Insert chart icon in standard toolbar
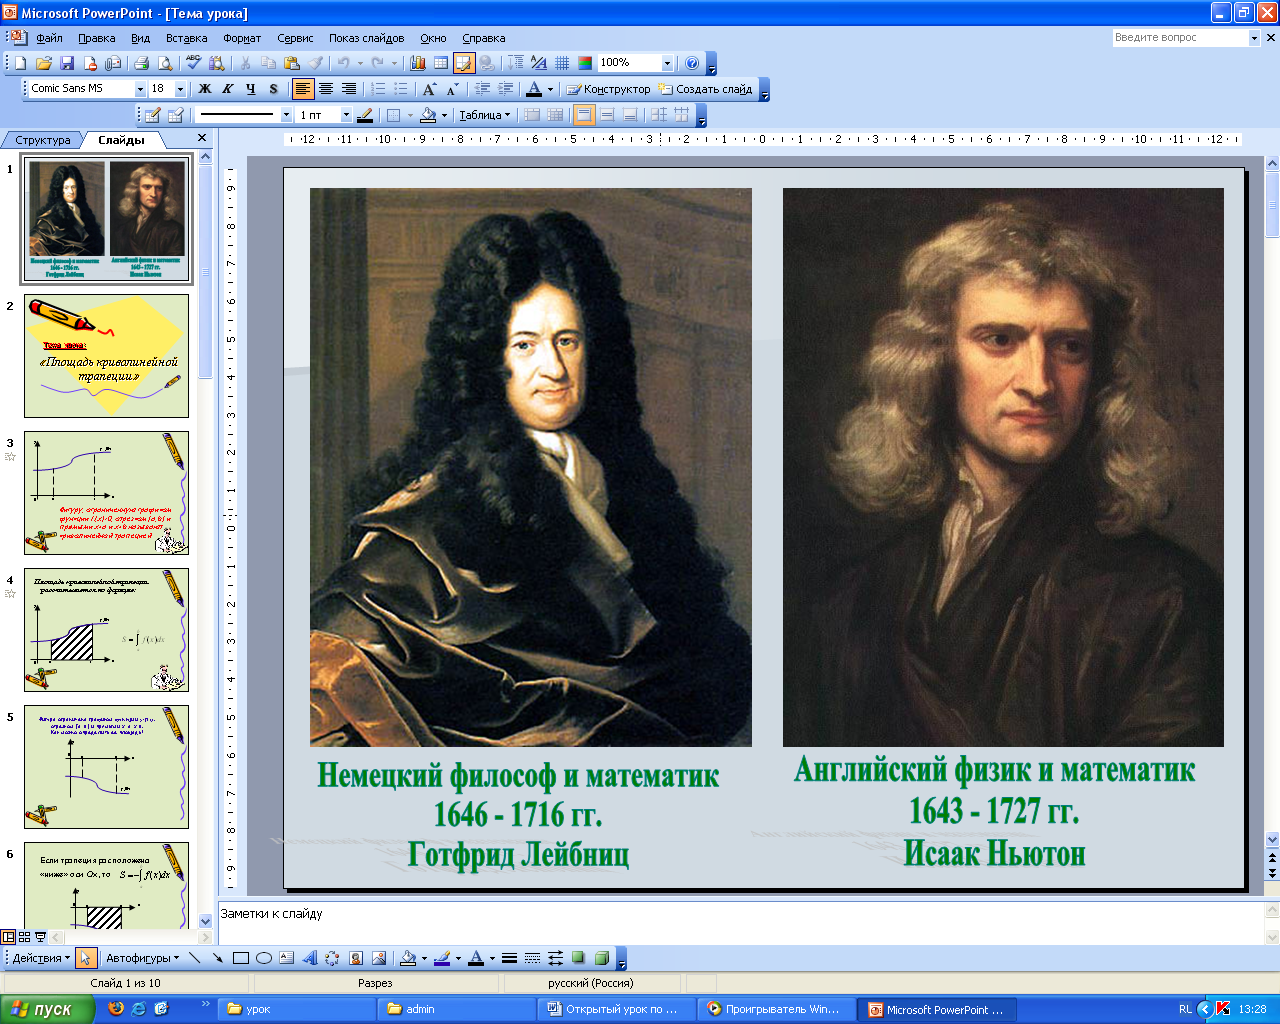The height and width of the screenshot is (1024, 1280). pyautogui.click(x=418, y=63)
